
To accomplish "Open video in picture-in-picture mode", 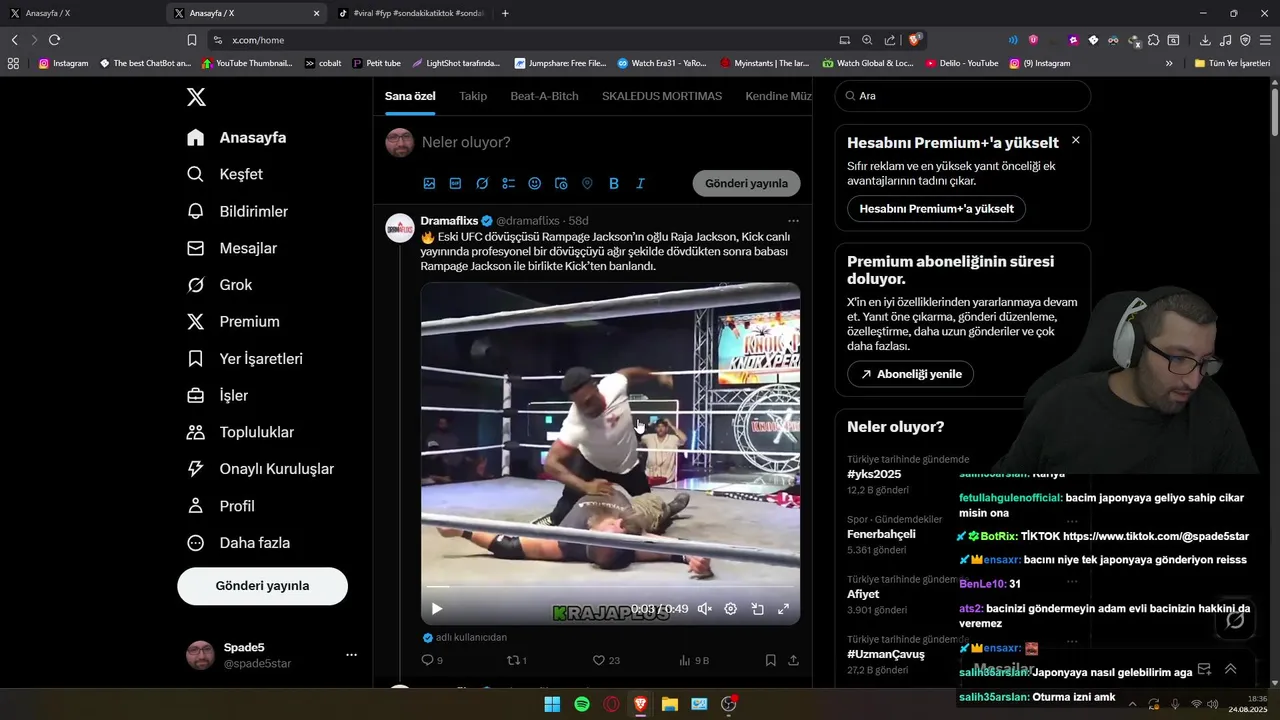I will pos(758,609).
